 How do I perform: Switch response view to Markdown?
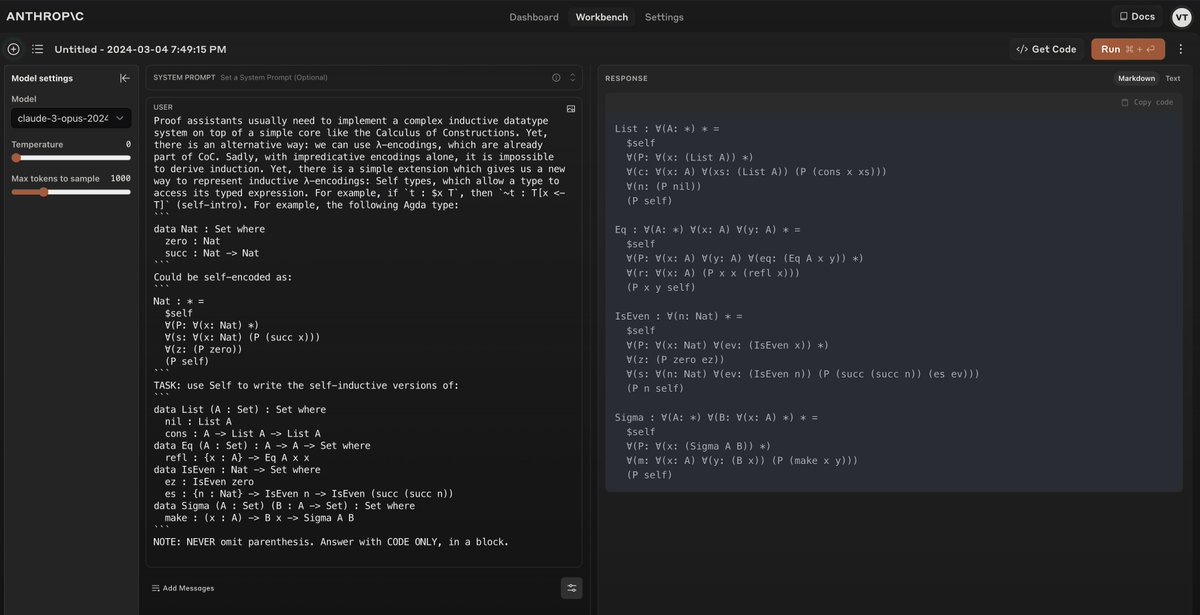click(1136, 78)
